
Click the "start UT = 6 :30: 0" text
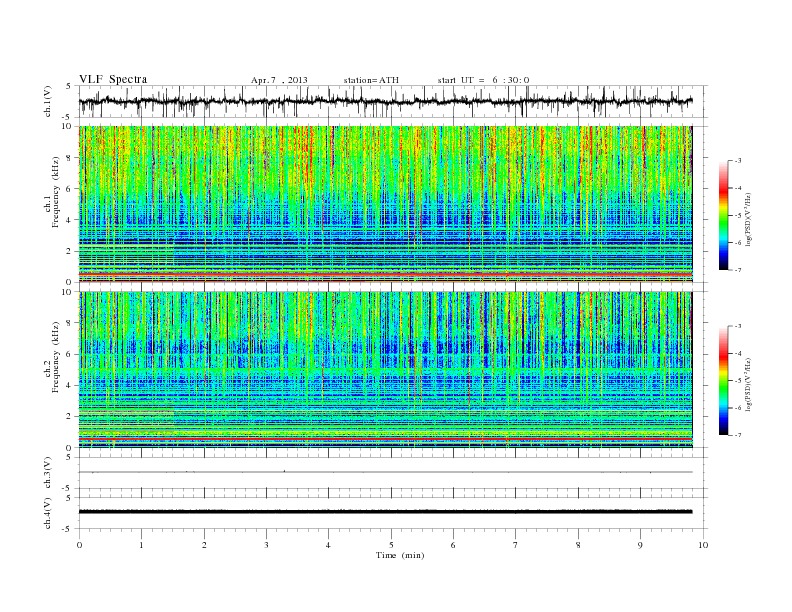tap(483, 80)
